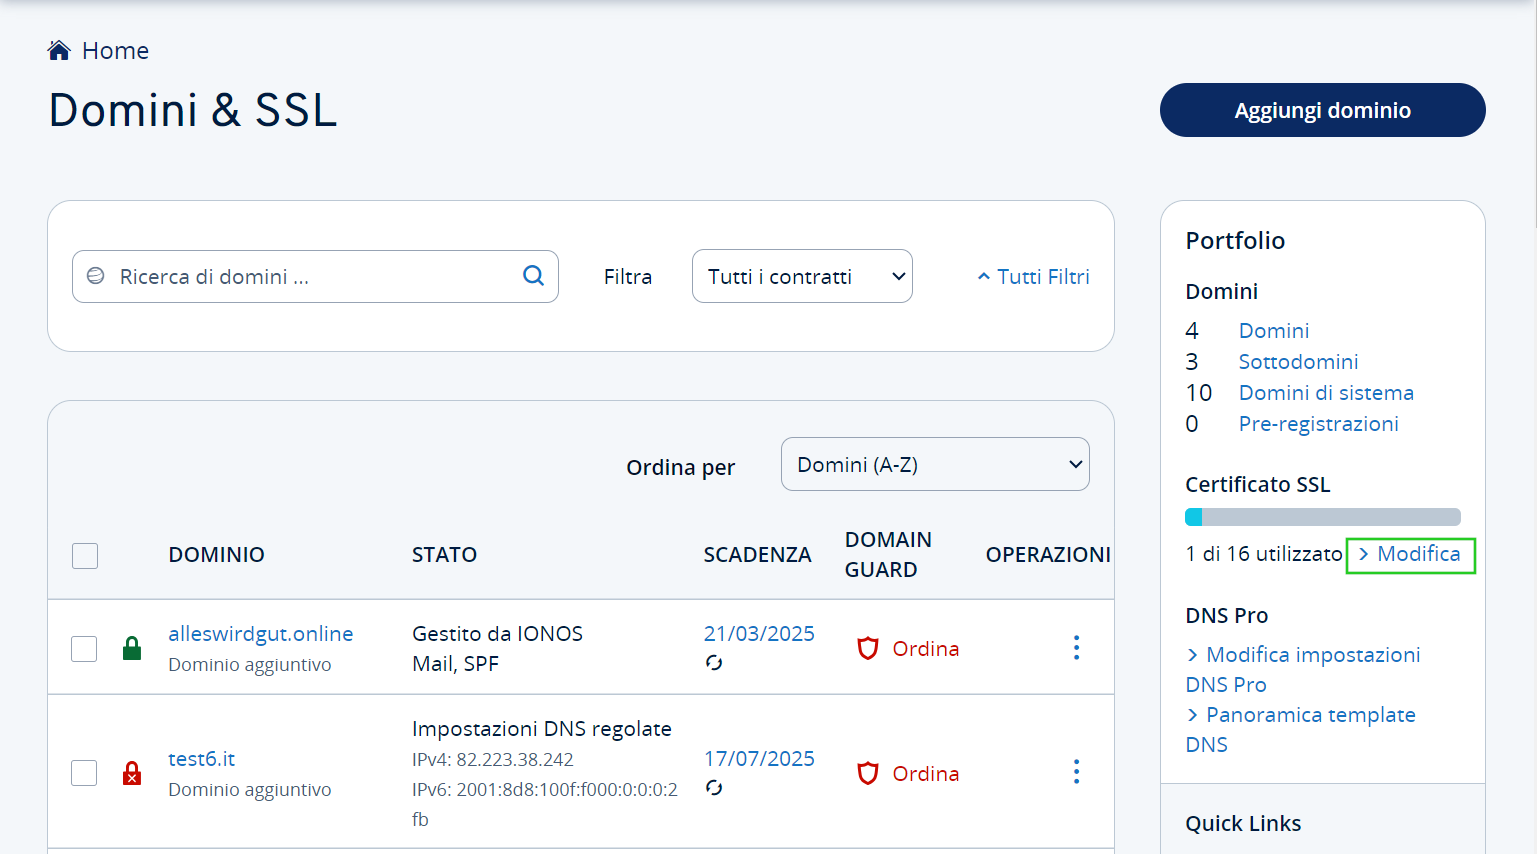Click the STATO column header
Viewport: 1537px width, 854px height.
[x=445, y=555]
